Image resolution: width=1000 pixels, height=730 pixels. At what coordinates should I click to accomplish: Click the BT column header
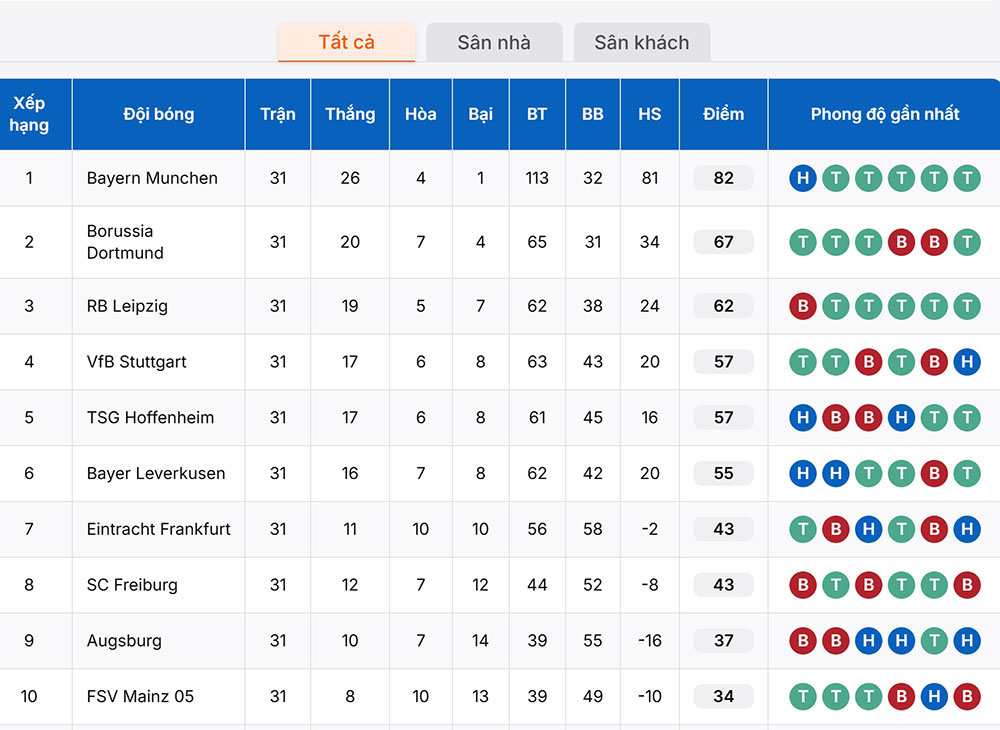coord(537,114)
